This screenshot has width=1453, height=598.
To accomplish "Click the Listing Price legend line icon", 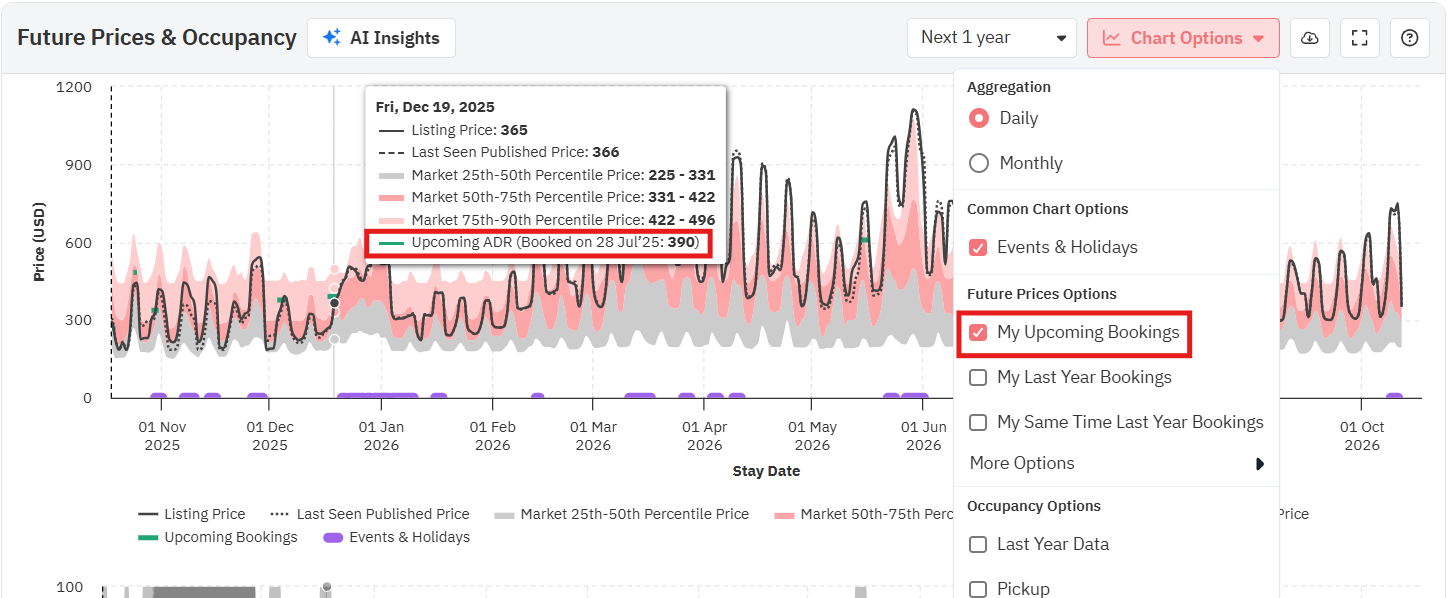I will click(148, 514).
